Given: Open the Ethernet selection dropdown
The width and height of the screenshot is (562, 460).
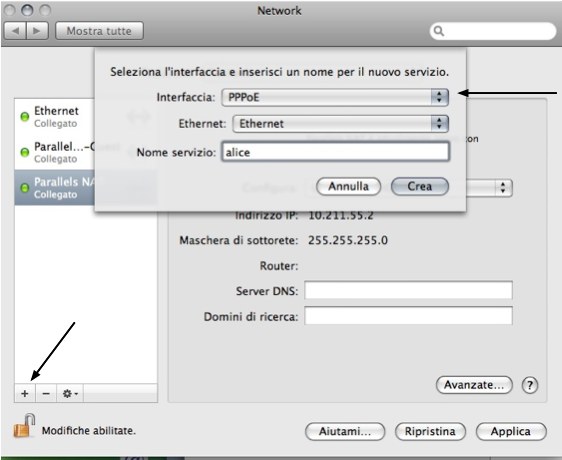Looking at the screenshot, I should tap(340, 124).
